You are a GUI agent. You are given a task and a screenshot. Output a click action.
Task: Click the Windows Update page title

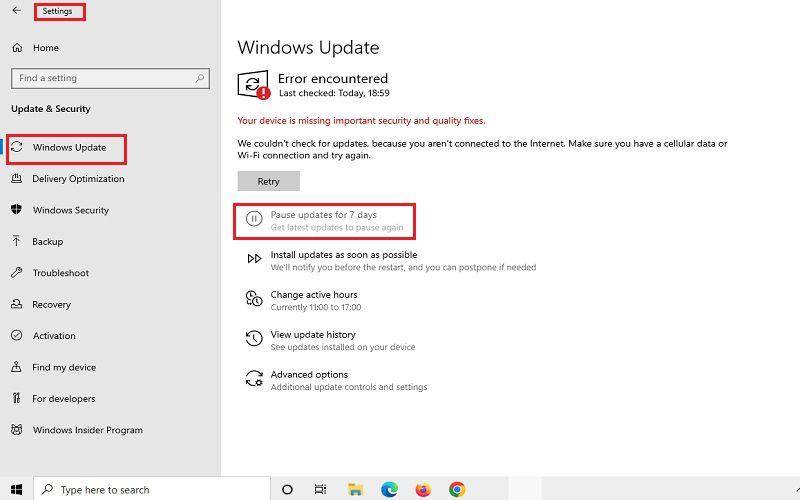(x=308, y=47)
